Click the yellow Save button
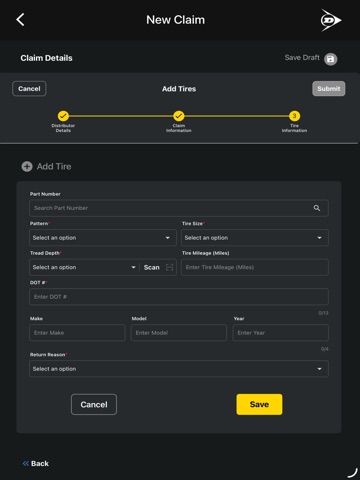 (x=259, y=404)
